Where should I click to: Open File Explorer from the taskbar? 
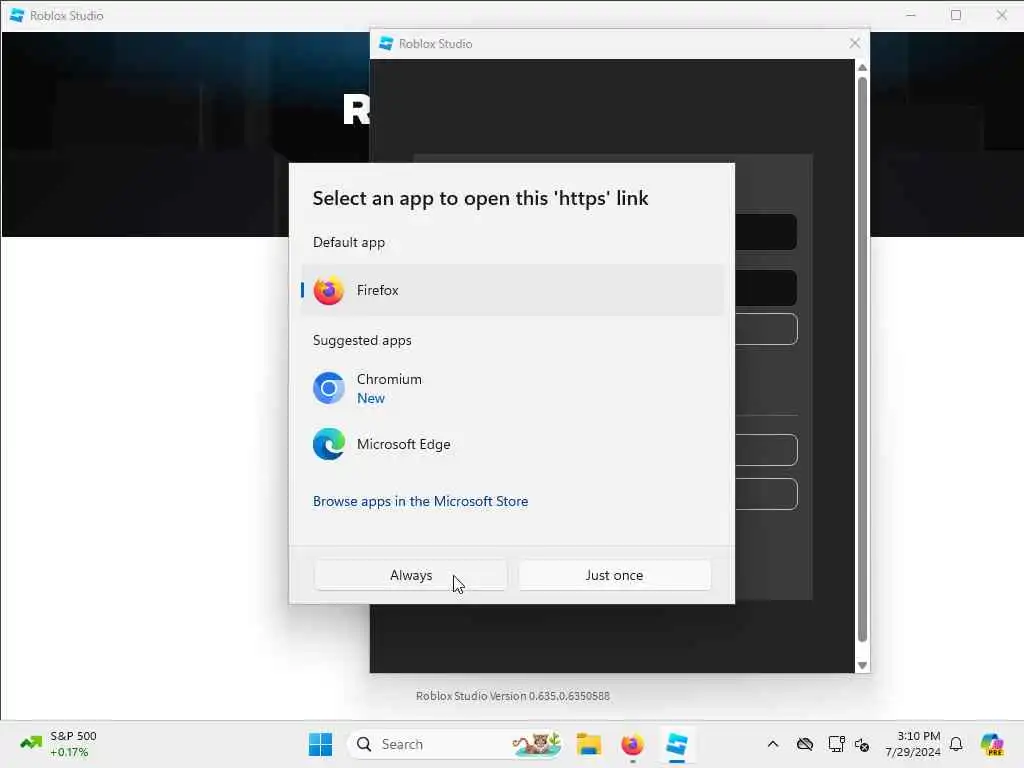tap(588, 744)
